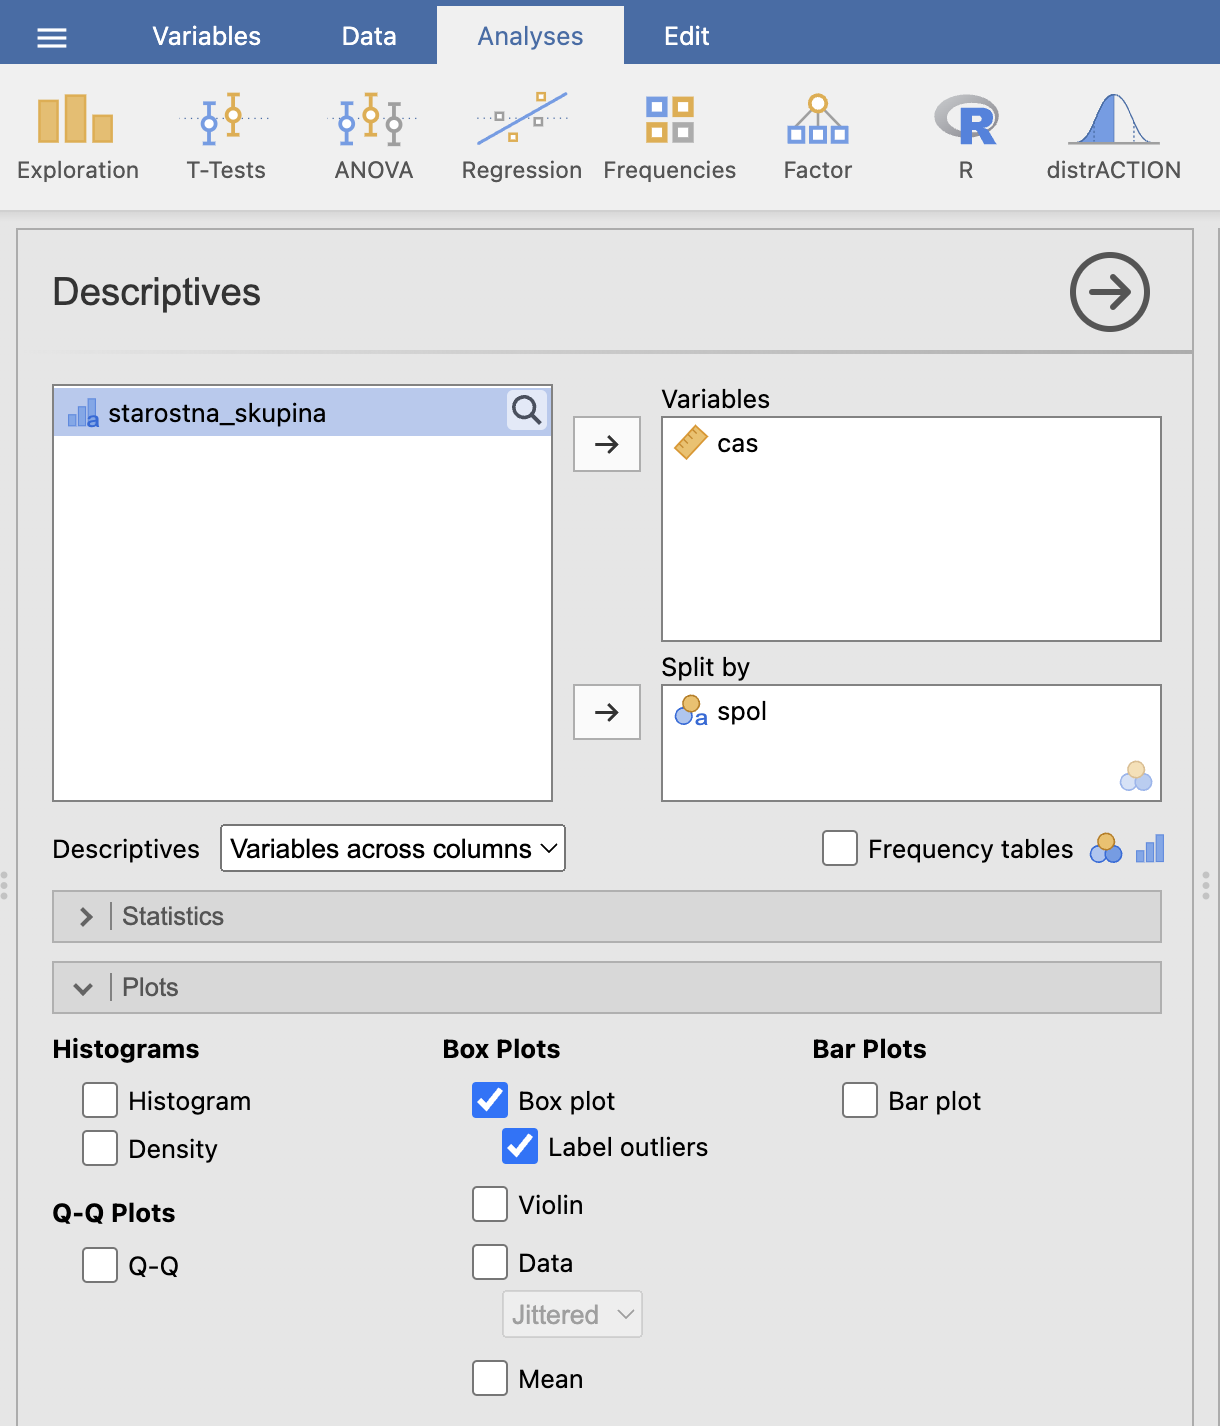This screenshot has height=1426, width=1220.
Task: Open the Exploration analyses menu
Action: tap(77, 137)
